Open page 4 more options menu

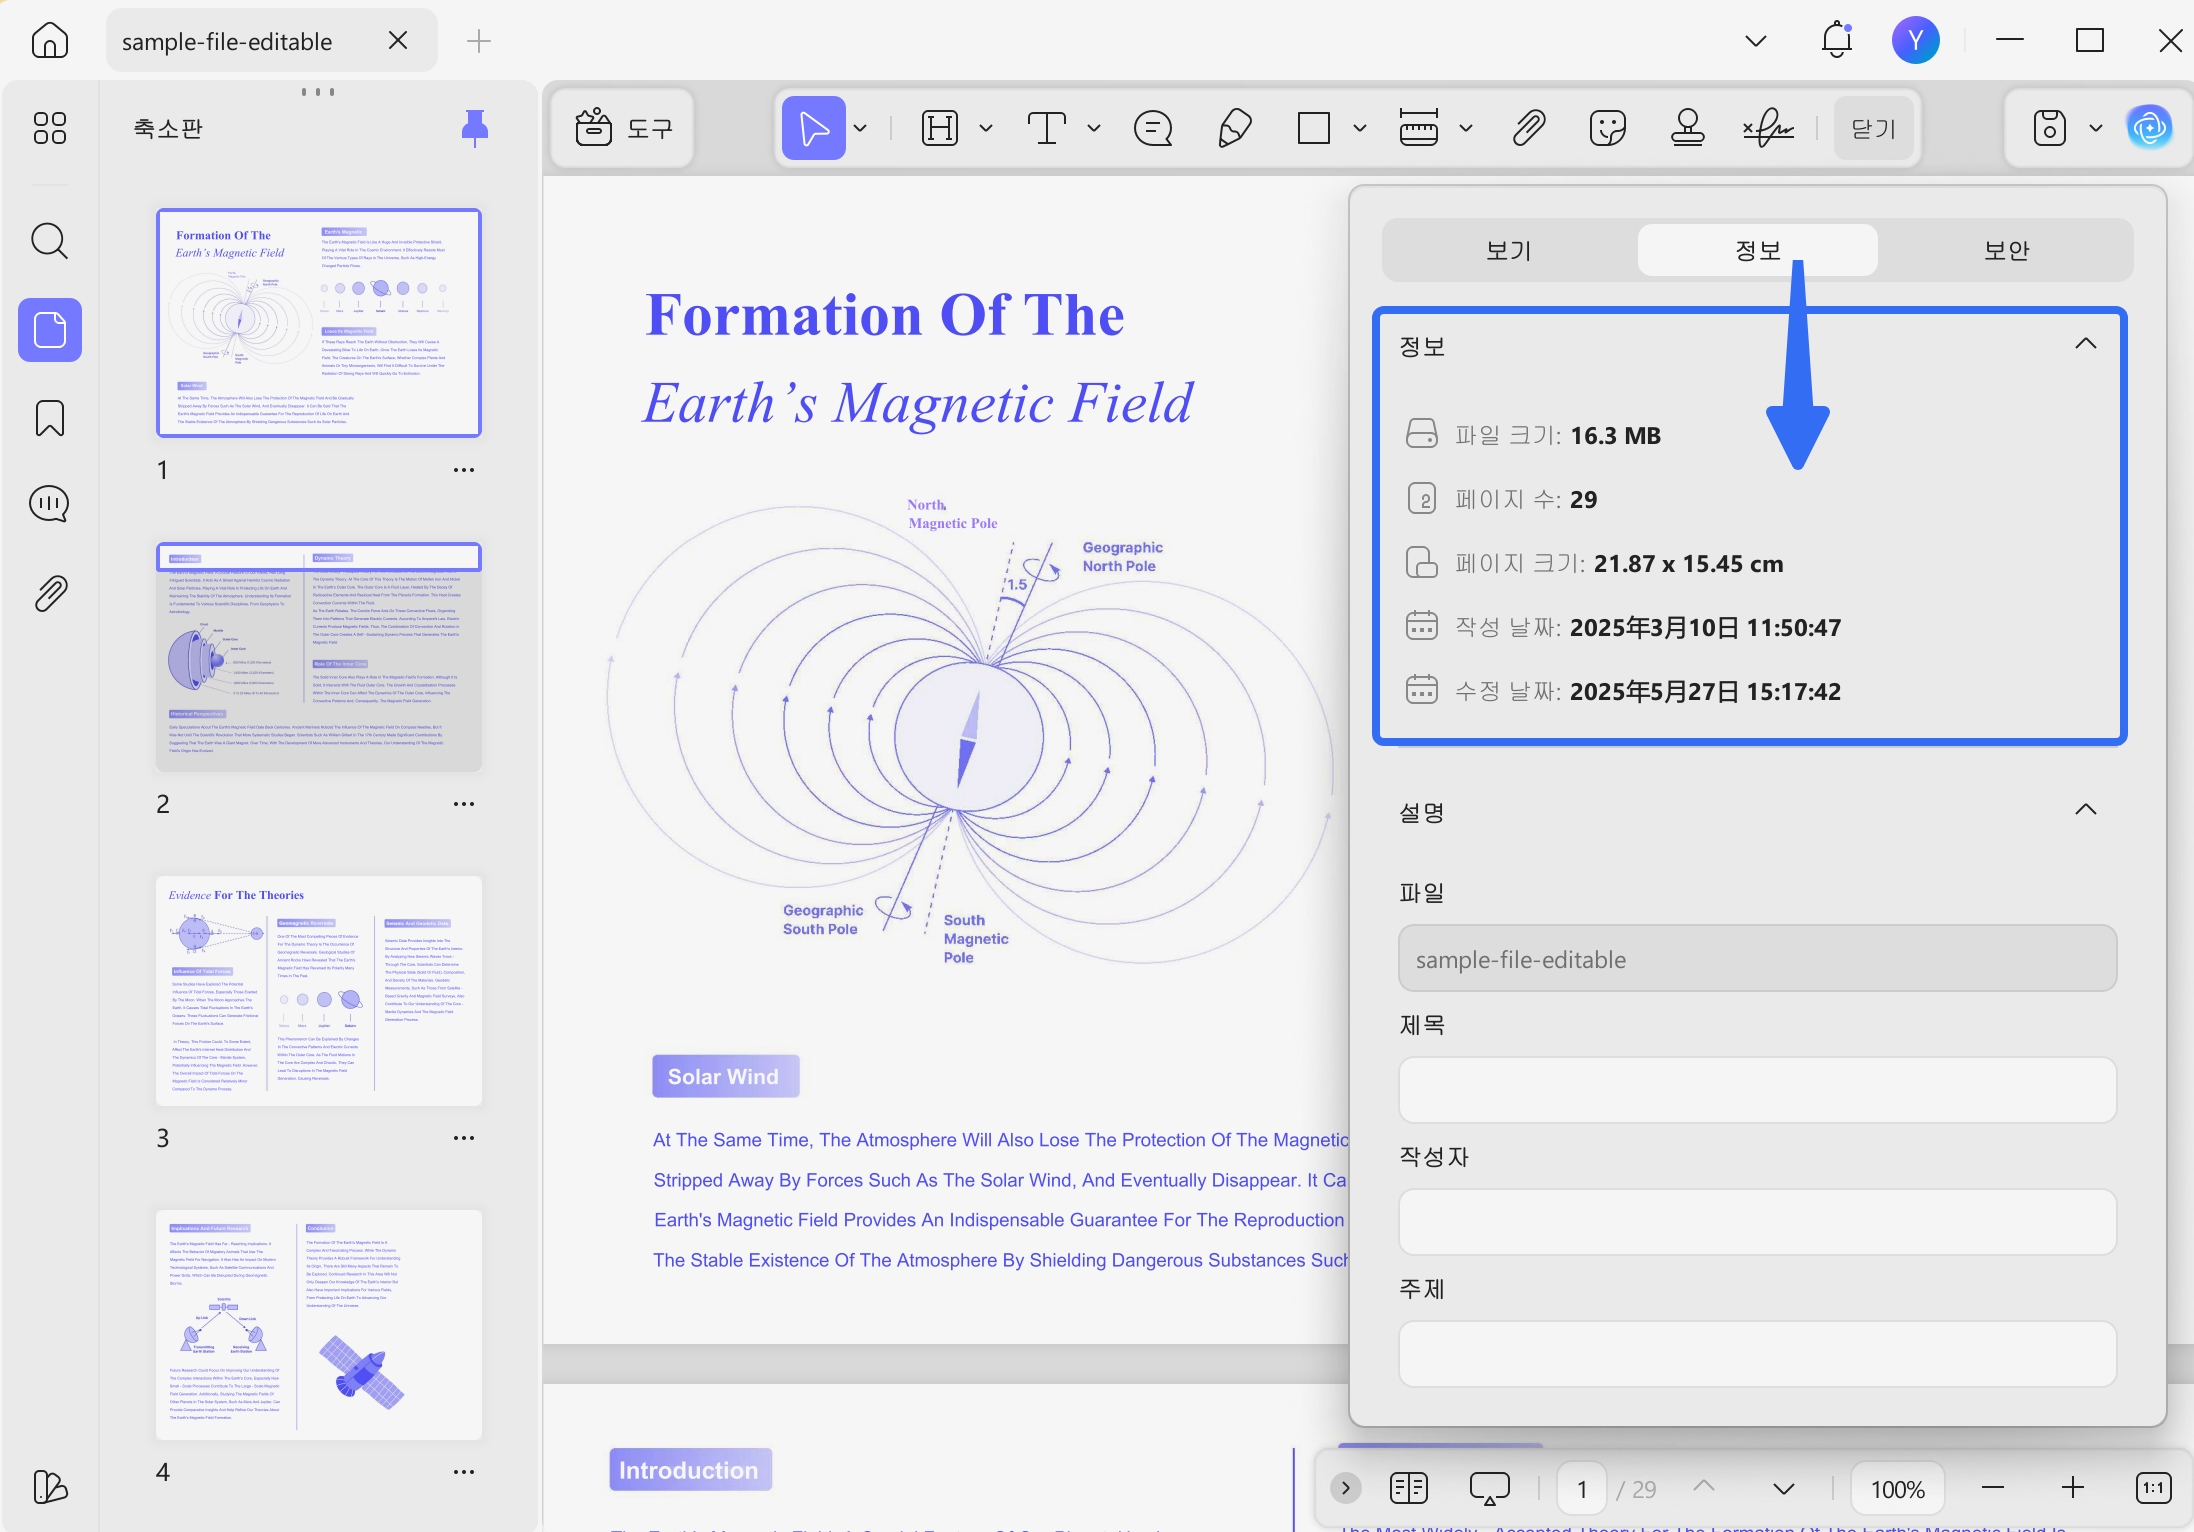point(464,1472)
